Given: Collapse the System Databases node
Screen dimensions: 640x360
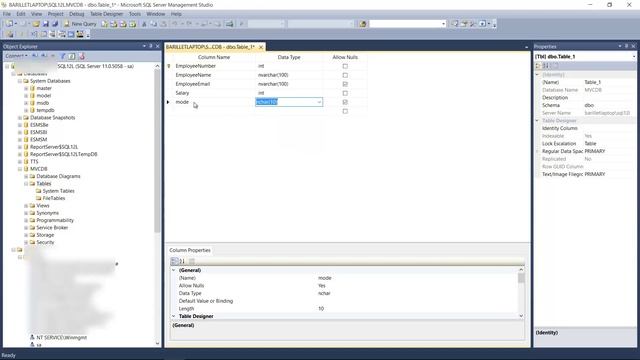Looking at the screenshot, I should coord(20,81).
